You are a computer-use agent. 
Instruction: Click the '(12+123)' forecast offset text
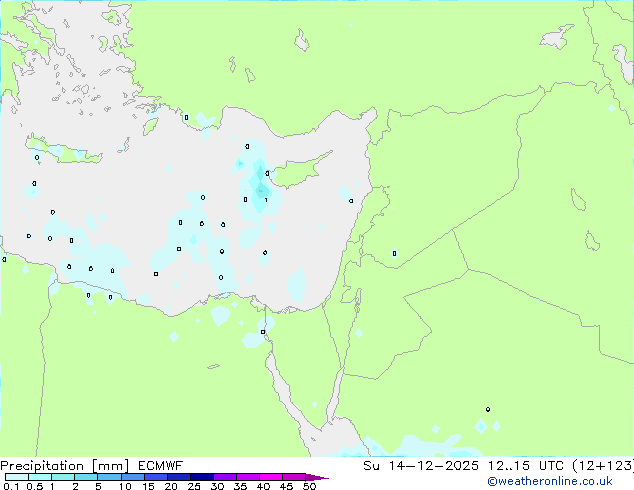(x=603, y=466)
